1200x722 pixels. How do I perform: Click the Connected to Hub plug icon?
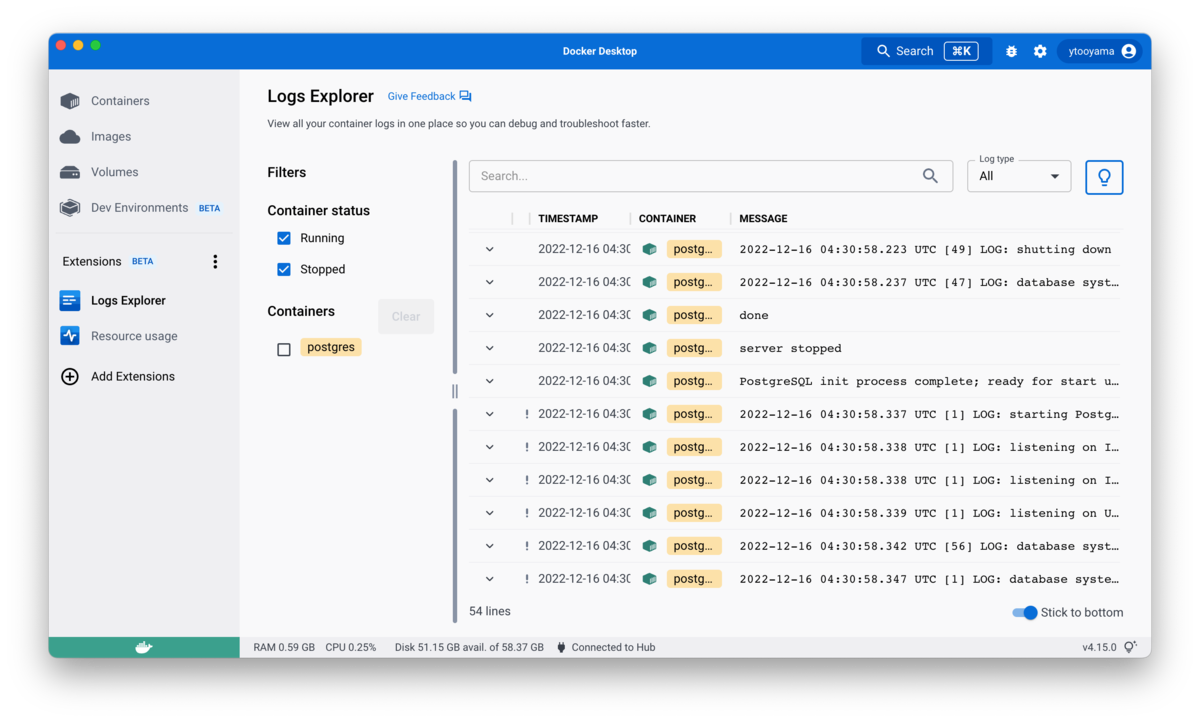[561, 648]
